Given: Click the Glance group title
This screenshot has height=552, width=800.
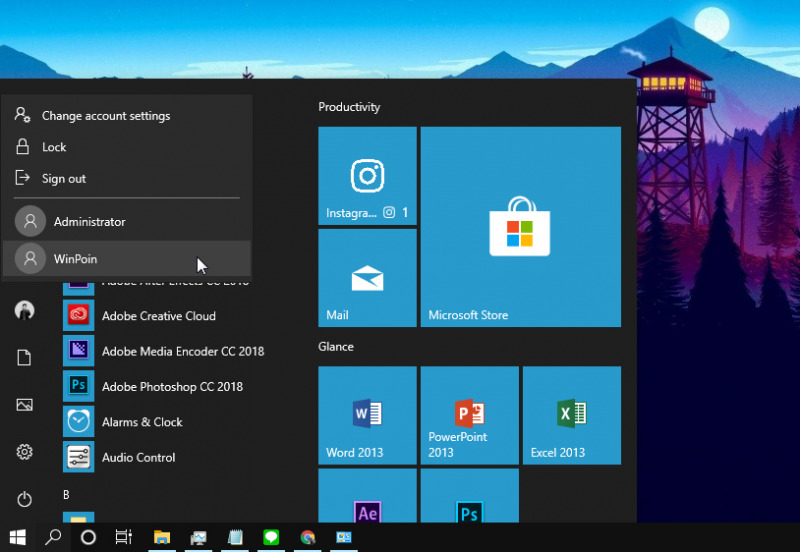Looking at the screenshot, I should (x=336, y=346).
